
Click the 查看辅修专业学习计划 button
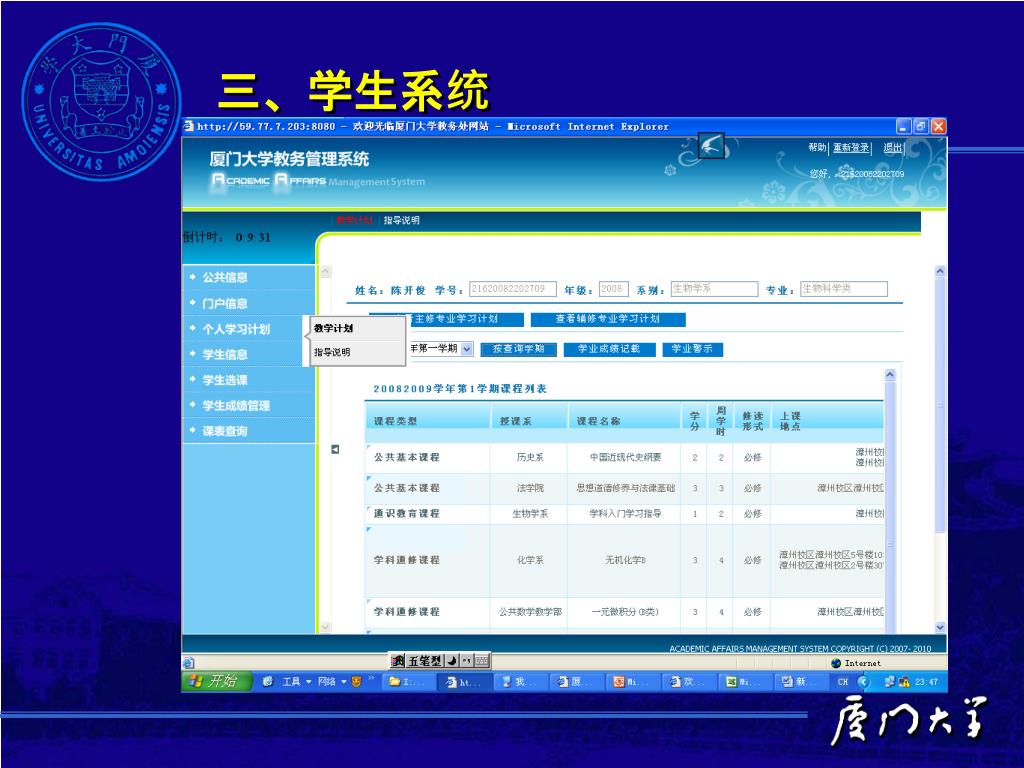click(607, 319)
